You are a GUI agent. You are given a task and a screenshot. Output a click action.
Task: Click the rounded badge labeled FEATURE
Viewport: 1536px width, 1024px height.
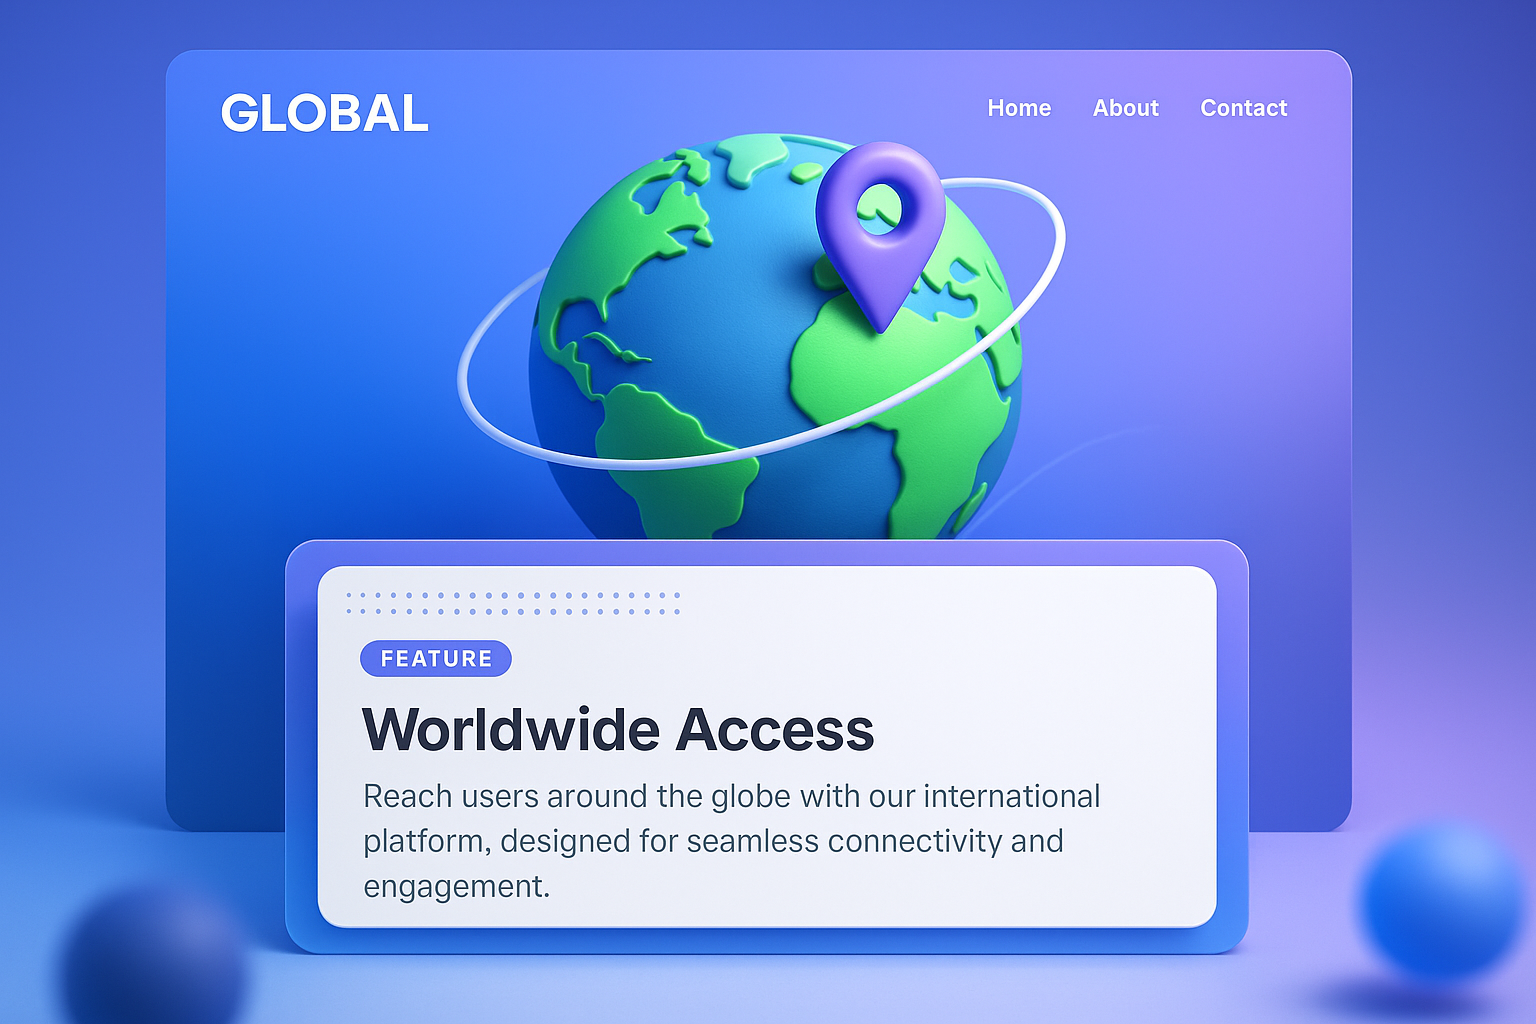coord(436,658)
